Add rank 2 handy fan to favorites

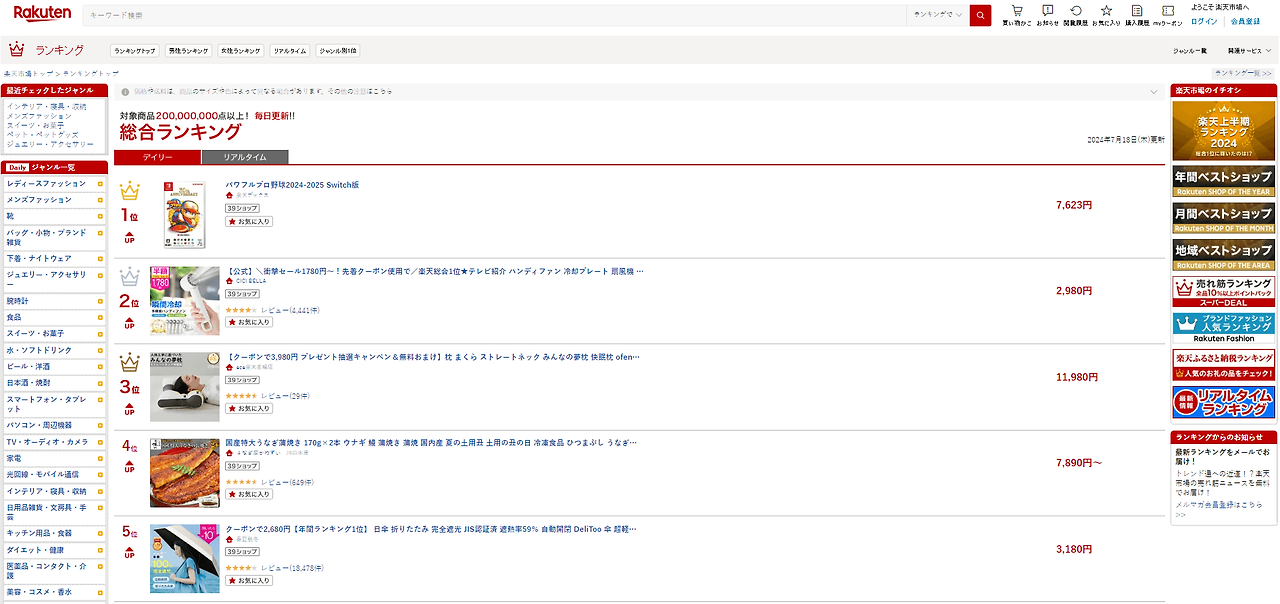[x=248, y=322]
